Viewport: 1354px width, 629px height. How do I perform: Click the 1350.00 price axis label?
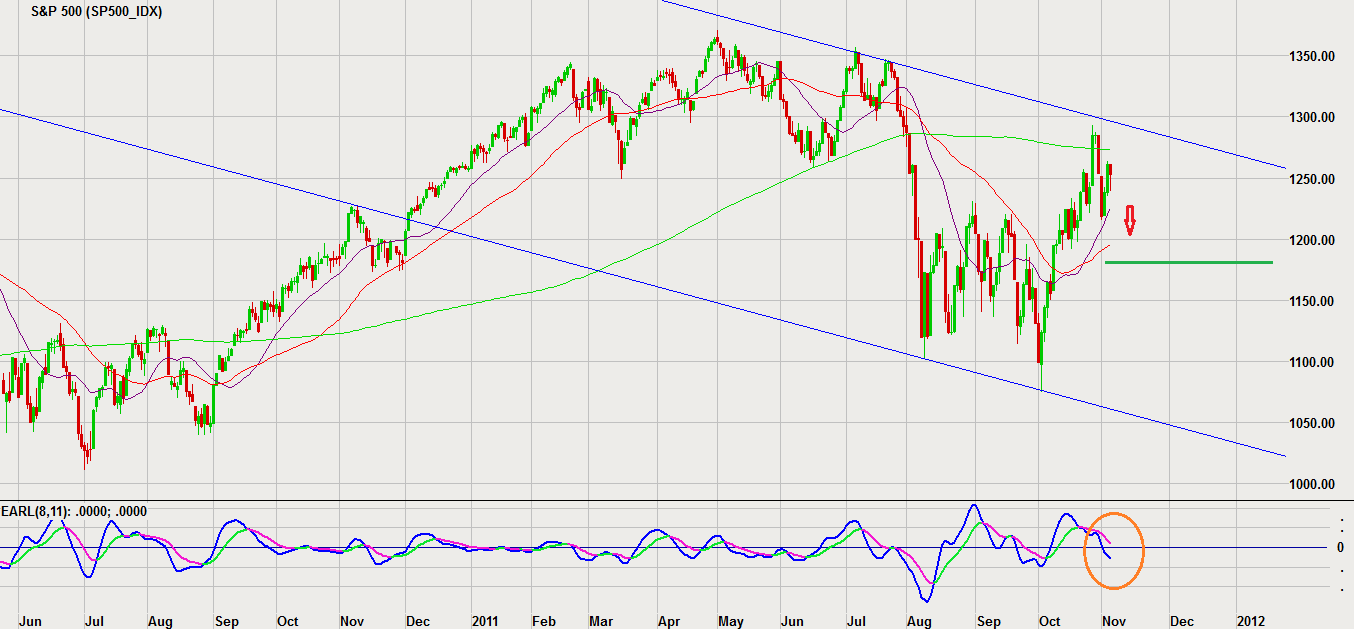1310,57
